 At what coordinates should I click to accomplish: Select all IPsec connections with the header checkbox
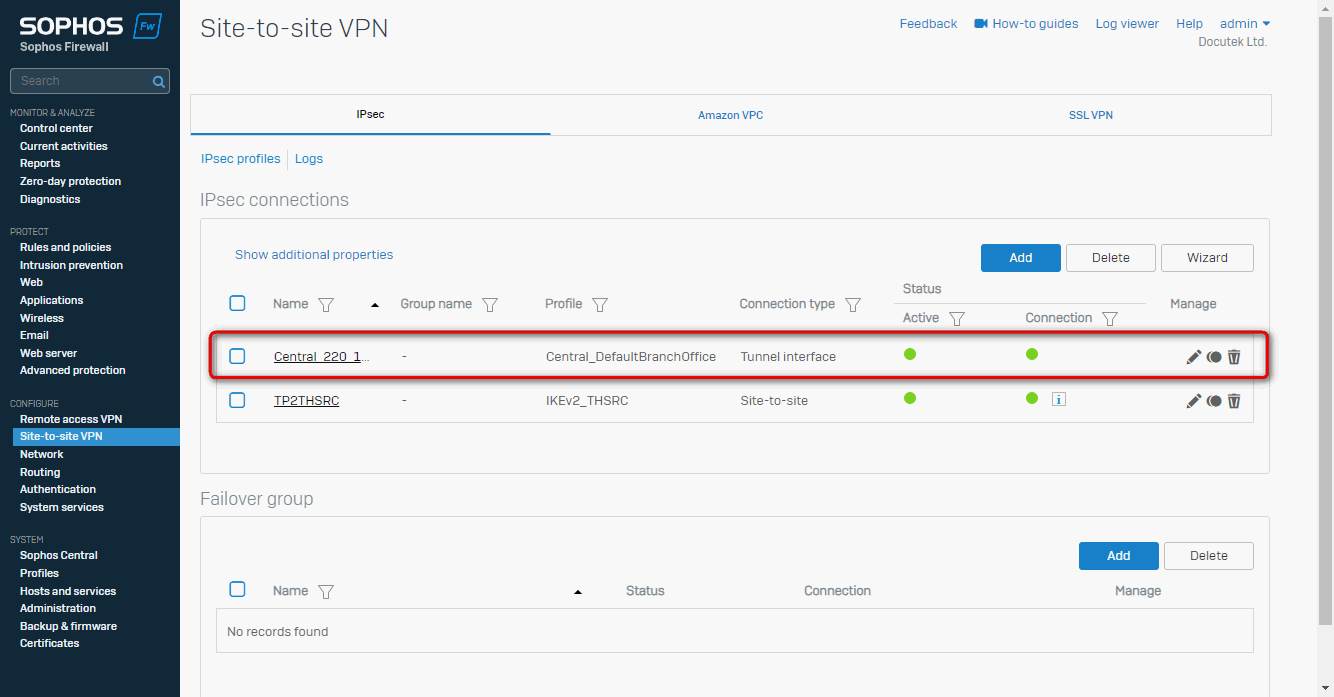pyautogui.click(x=237, y=303)
